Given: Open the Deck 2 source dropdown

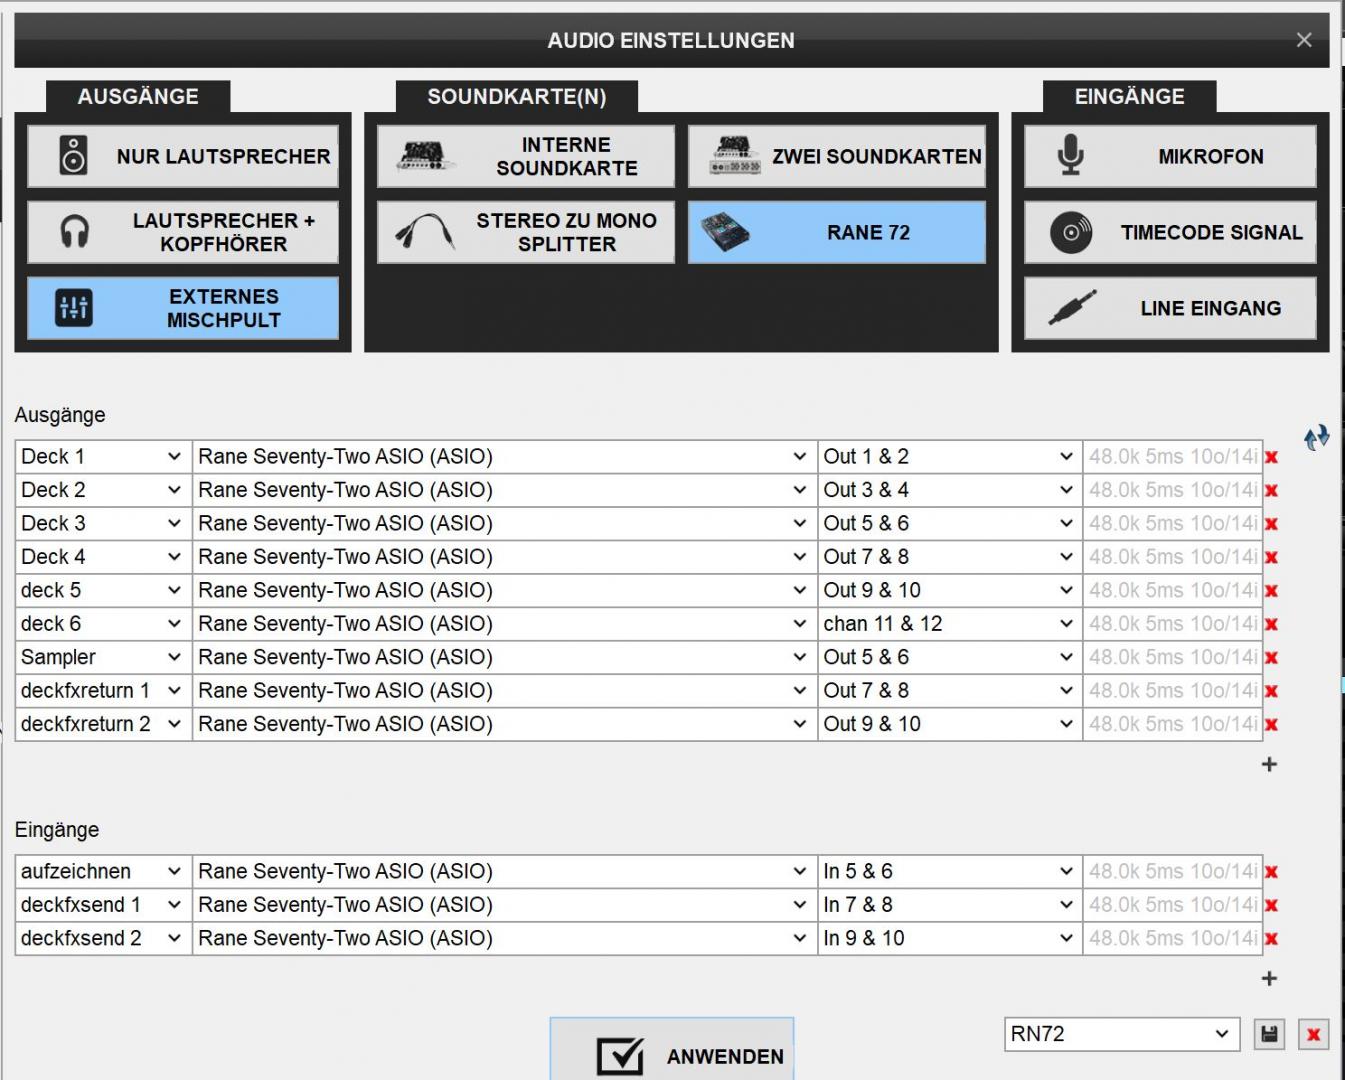Looking at the screenshot, I should click(x=103, y=490).
